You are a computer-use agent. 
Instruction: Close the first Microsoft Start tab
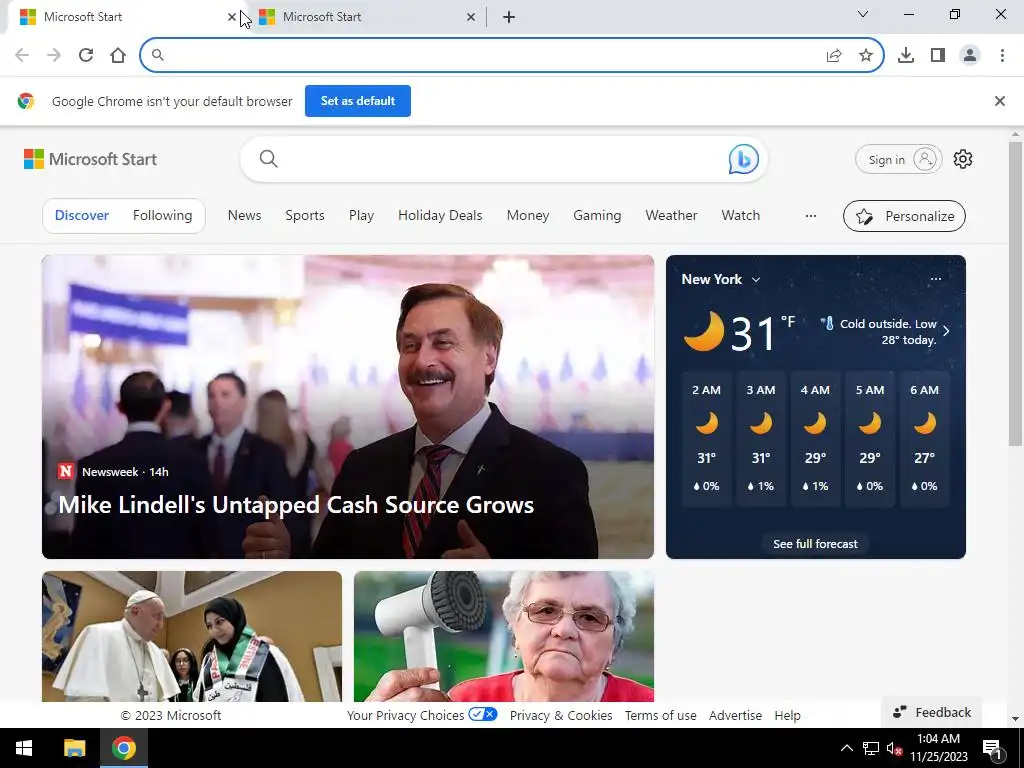[x=232, y=17]
